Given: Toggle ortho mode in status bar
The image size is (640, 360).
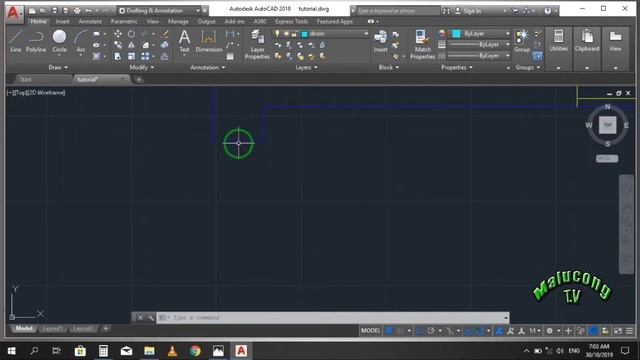Looking at the screenshot, I should [x=419, y=331].
